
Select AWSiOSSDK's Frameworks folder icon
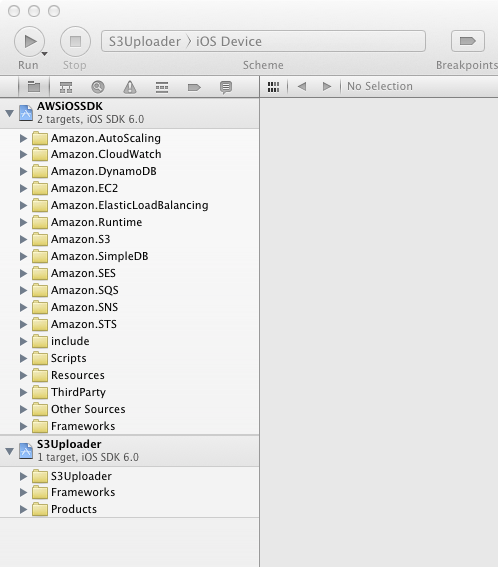40,426
